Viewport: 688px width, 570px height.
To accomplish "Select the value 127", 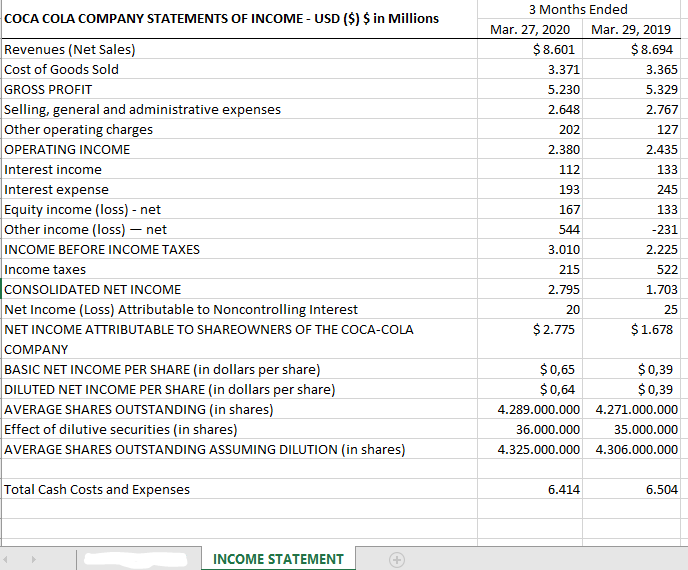I will [x=667, y=129].
